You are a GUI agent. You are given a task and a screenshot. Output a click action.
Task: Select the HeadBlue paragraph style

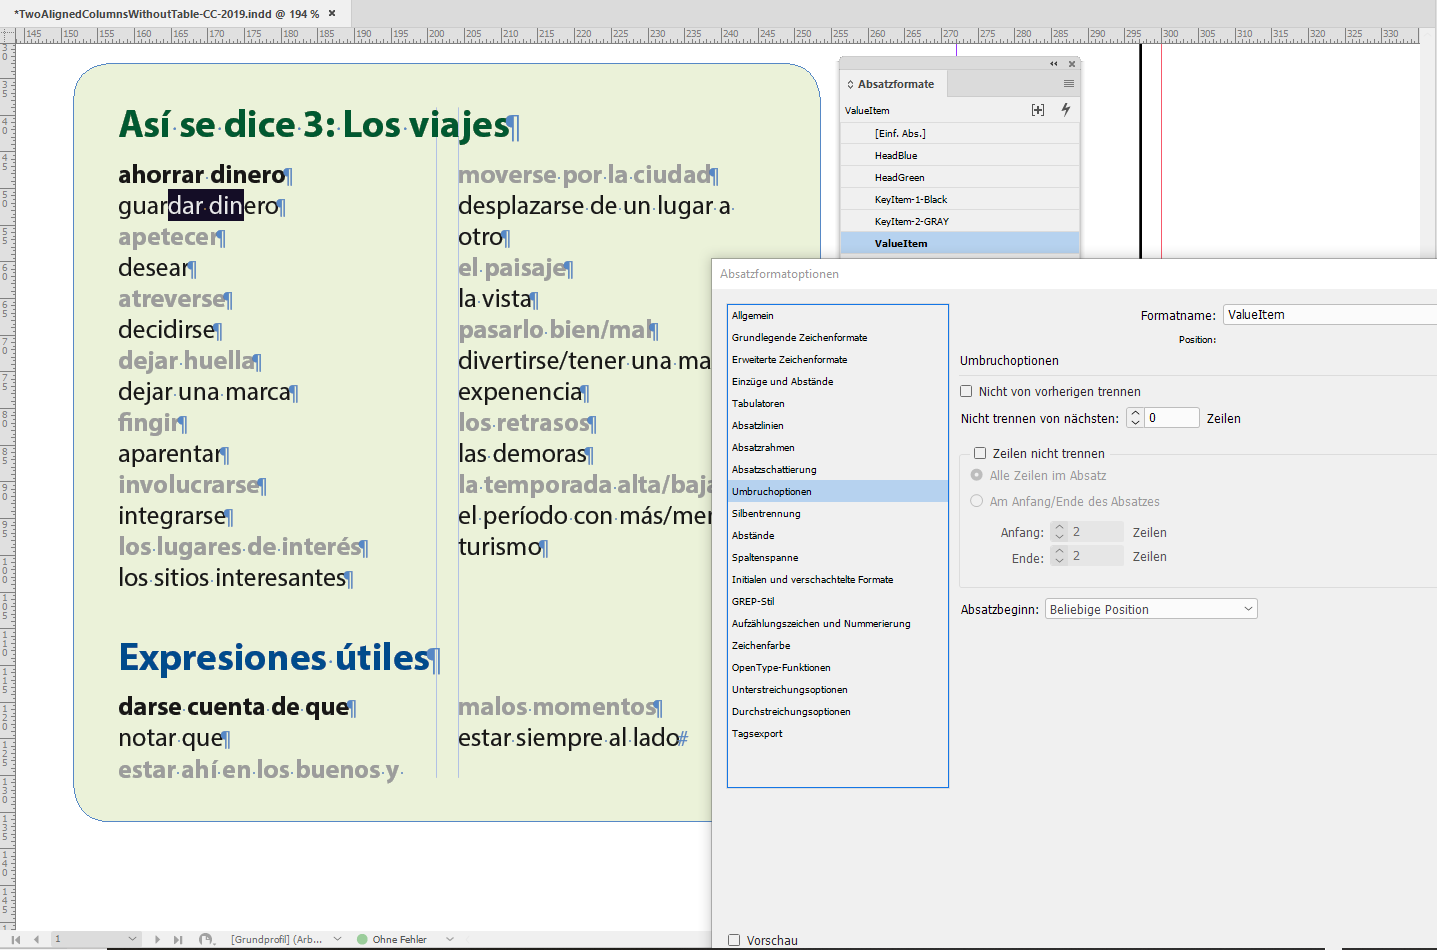point(960,155)
